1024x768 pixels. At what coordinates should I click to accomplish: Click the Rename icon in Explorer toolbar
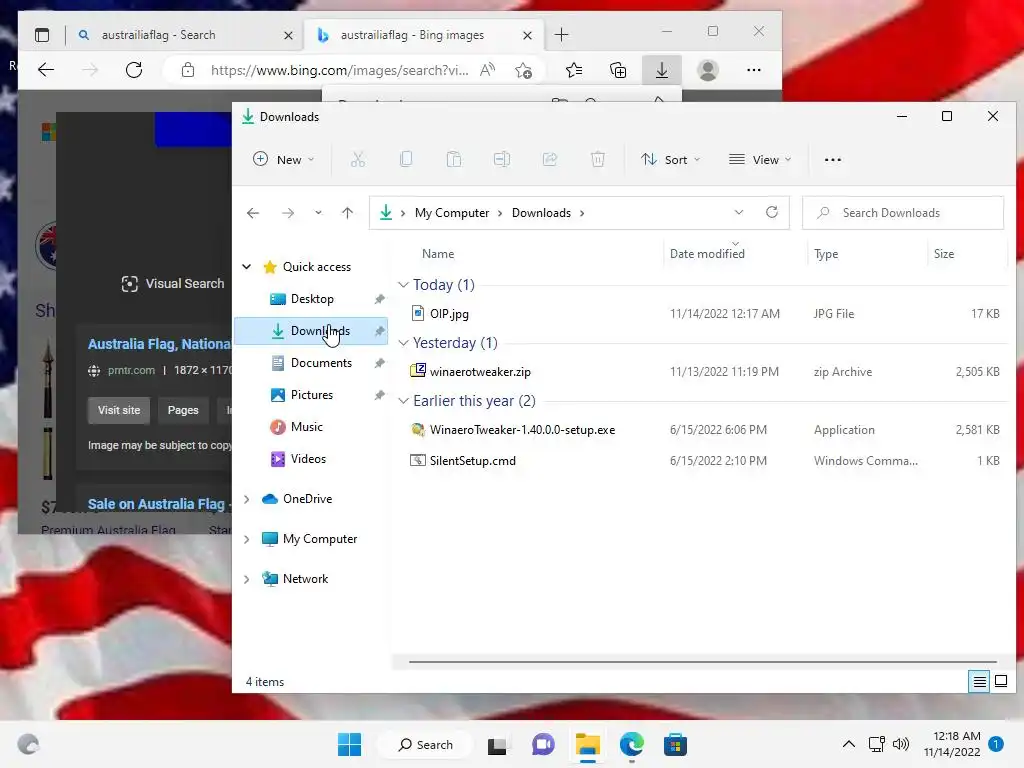tap(502, 159)
